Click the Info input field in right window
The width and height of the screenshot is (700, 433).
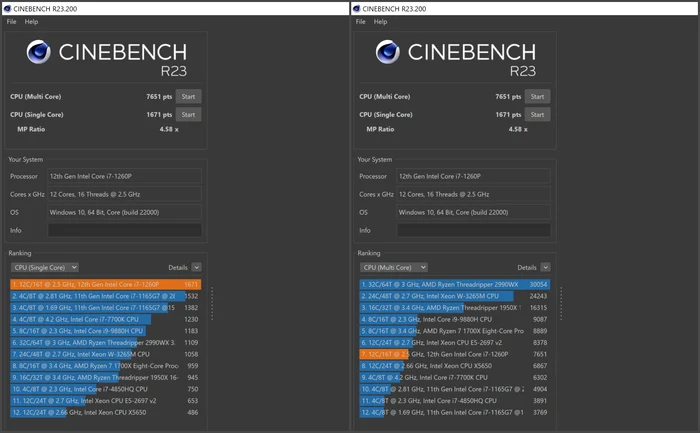tap(474, 230)
